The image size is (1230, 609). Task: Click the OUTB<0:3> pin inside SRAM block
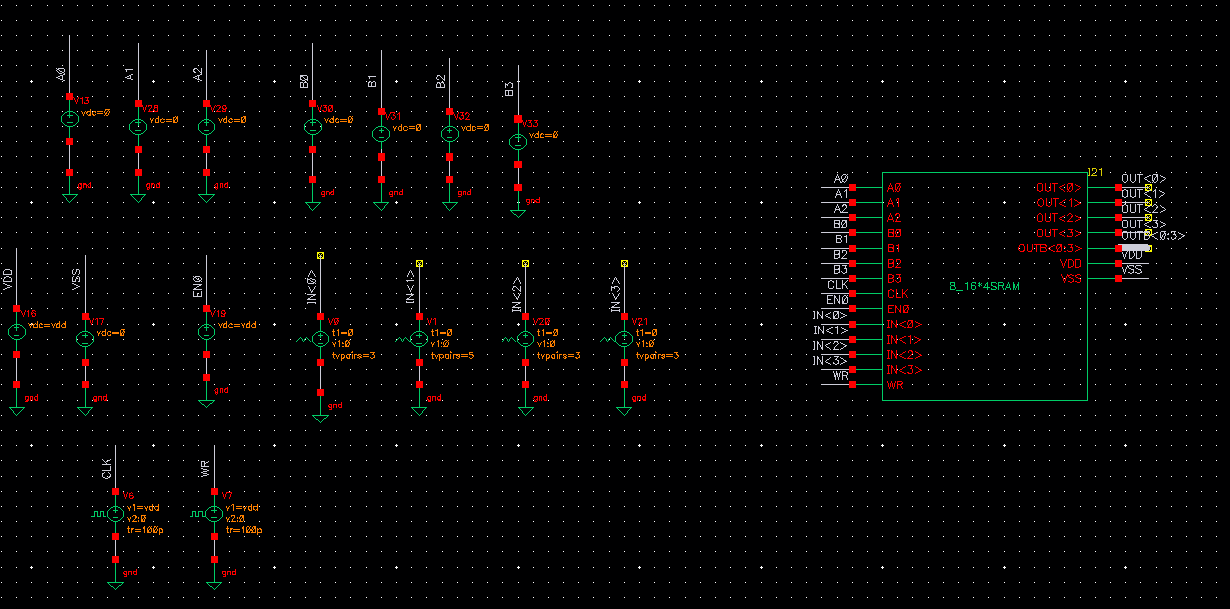1050,248
